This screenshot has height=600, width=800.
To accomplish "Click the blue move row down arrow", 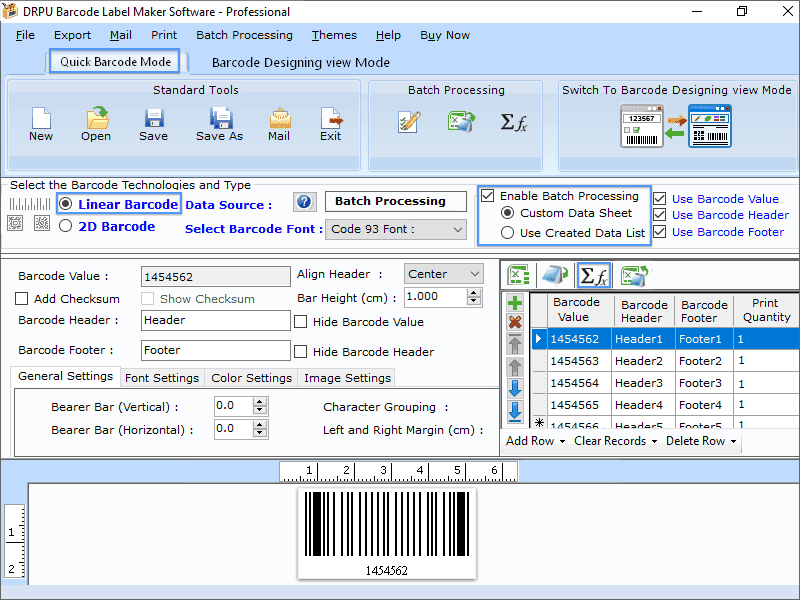I will (515, 388).
